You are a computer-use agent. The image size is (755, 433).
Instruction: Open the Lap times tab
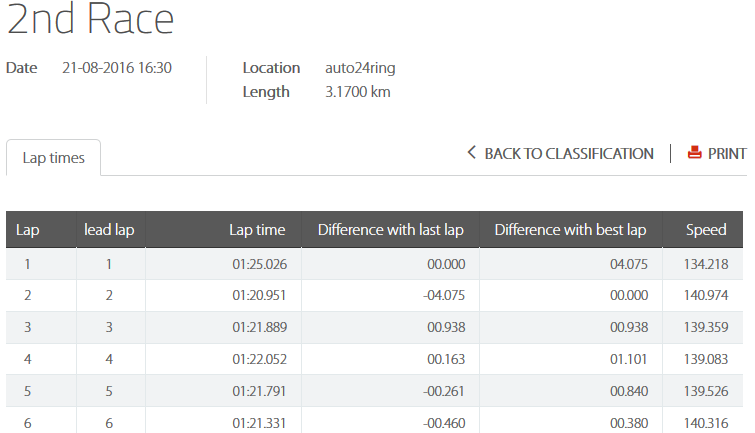pyautogui.click(x=53, y=158)
